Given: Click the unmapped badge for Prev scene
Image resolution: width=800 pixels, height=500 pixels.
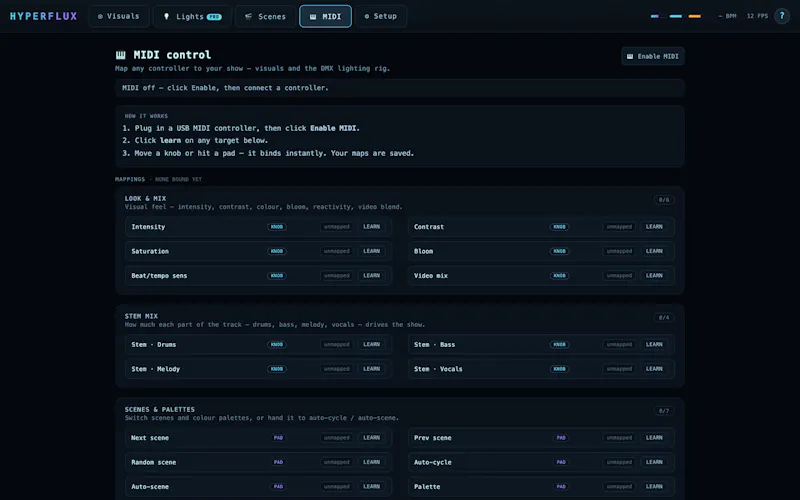Looking at the screenshot, I should point(619,438).
